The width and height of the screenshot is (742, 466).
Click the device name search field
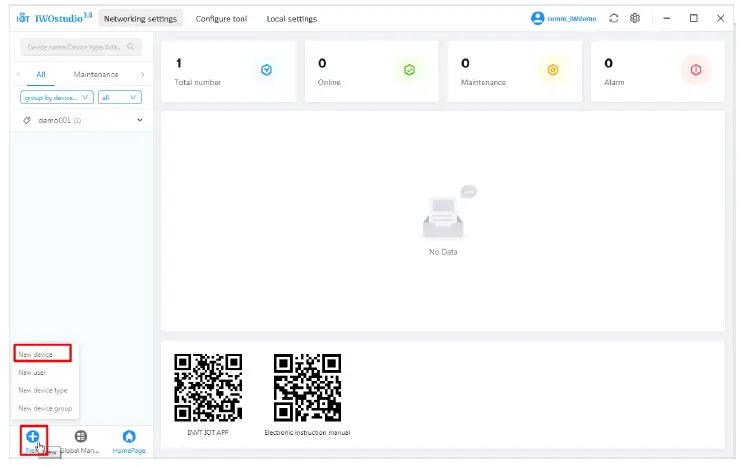(80, 47)
